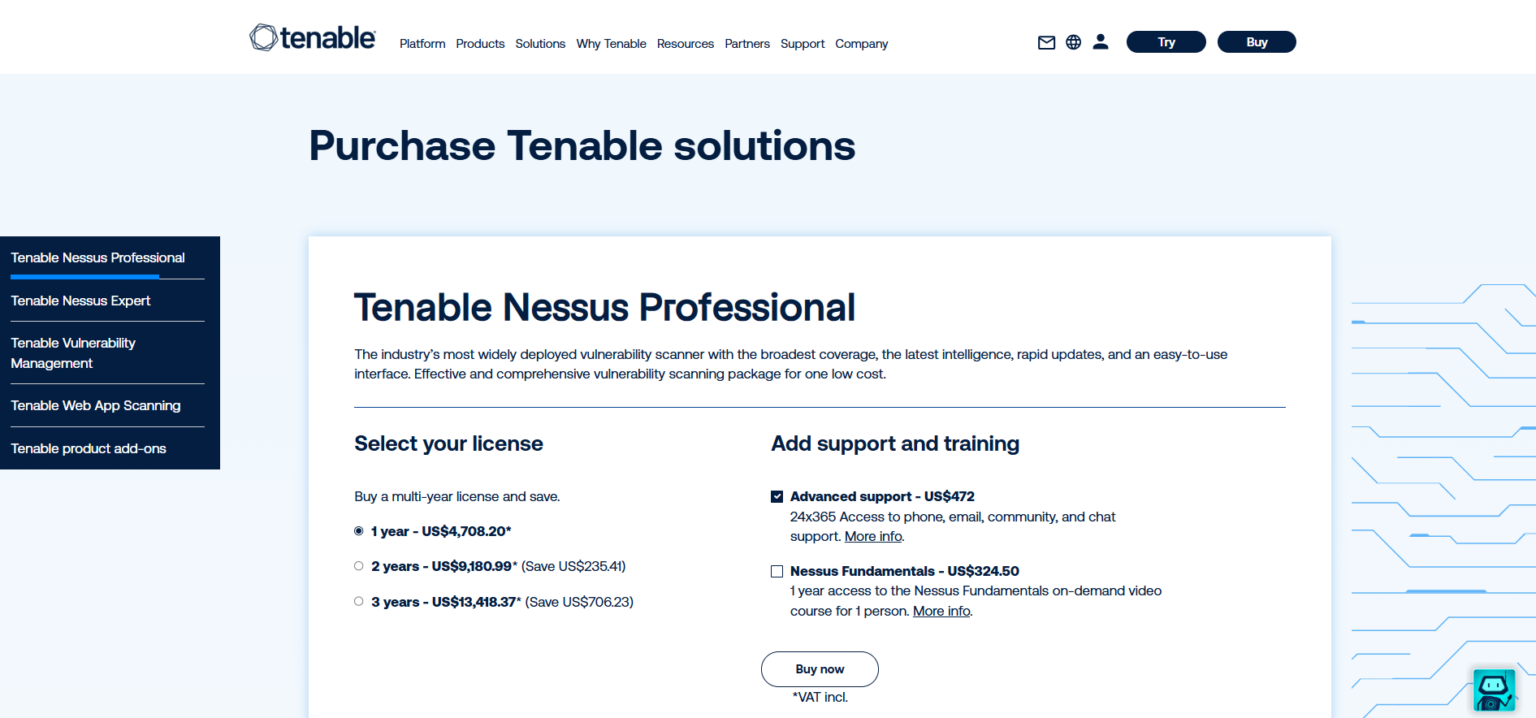The height and width of the screenshot is (718, 1536).
Task: Open the email contact icon
Action: click(x=1046, y=42)
